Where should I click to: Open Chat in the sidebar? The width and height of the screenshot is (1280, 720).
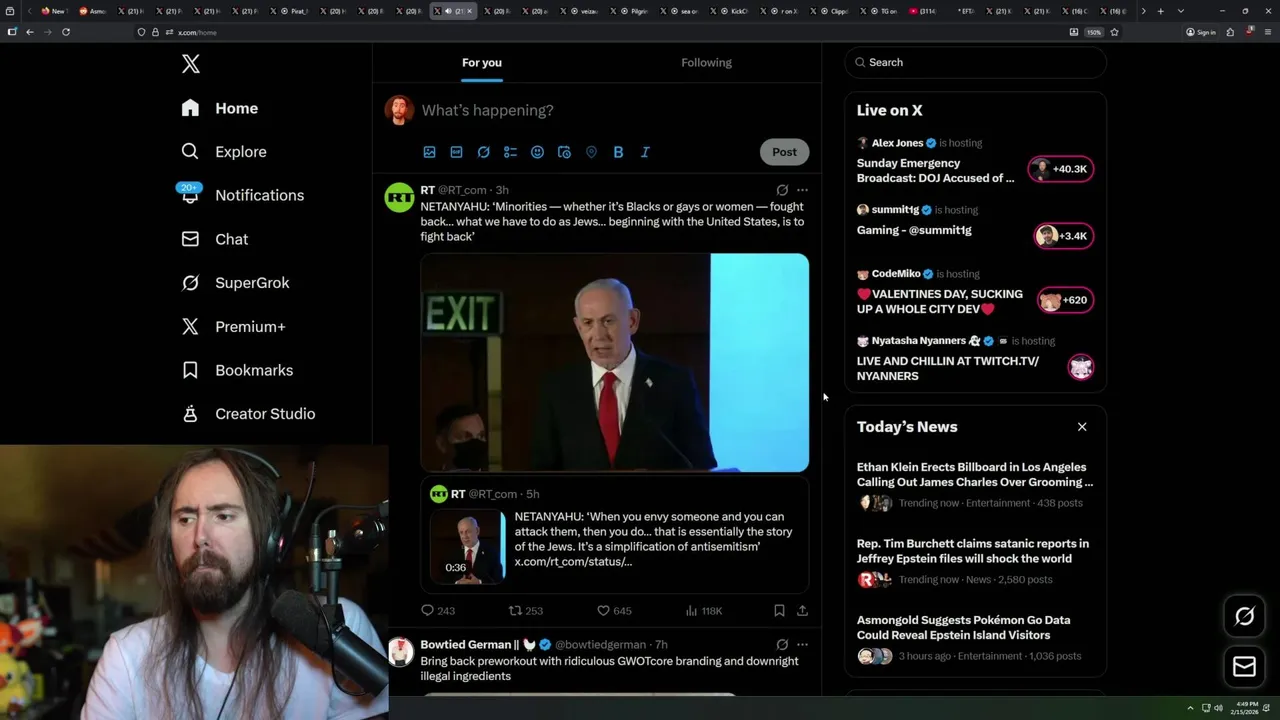(x=215, y=239)
